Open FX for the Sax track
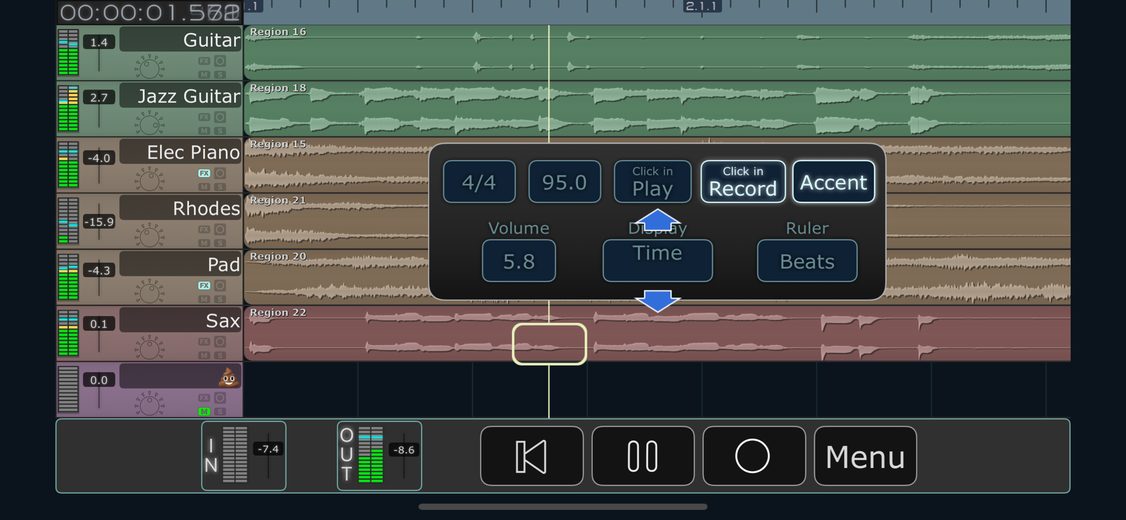This screenshot has height=520, width=1126. tap(204, 342)
